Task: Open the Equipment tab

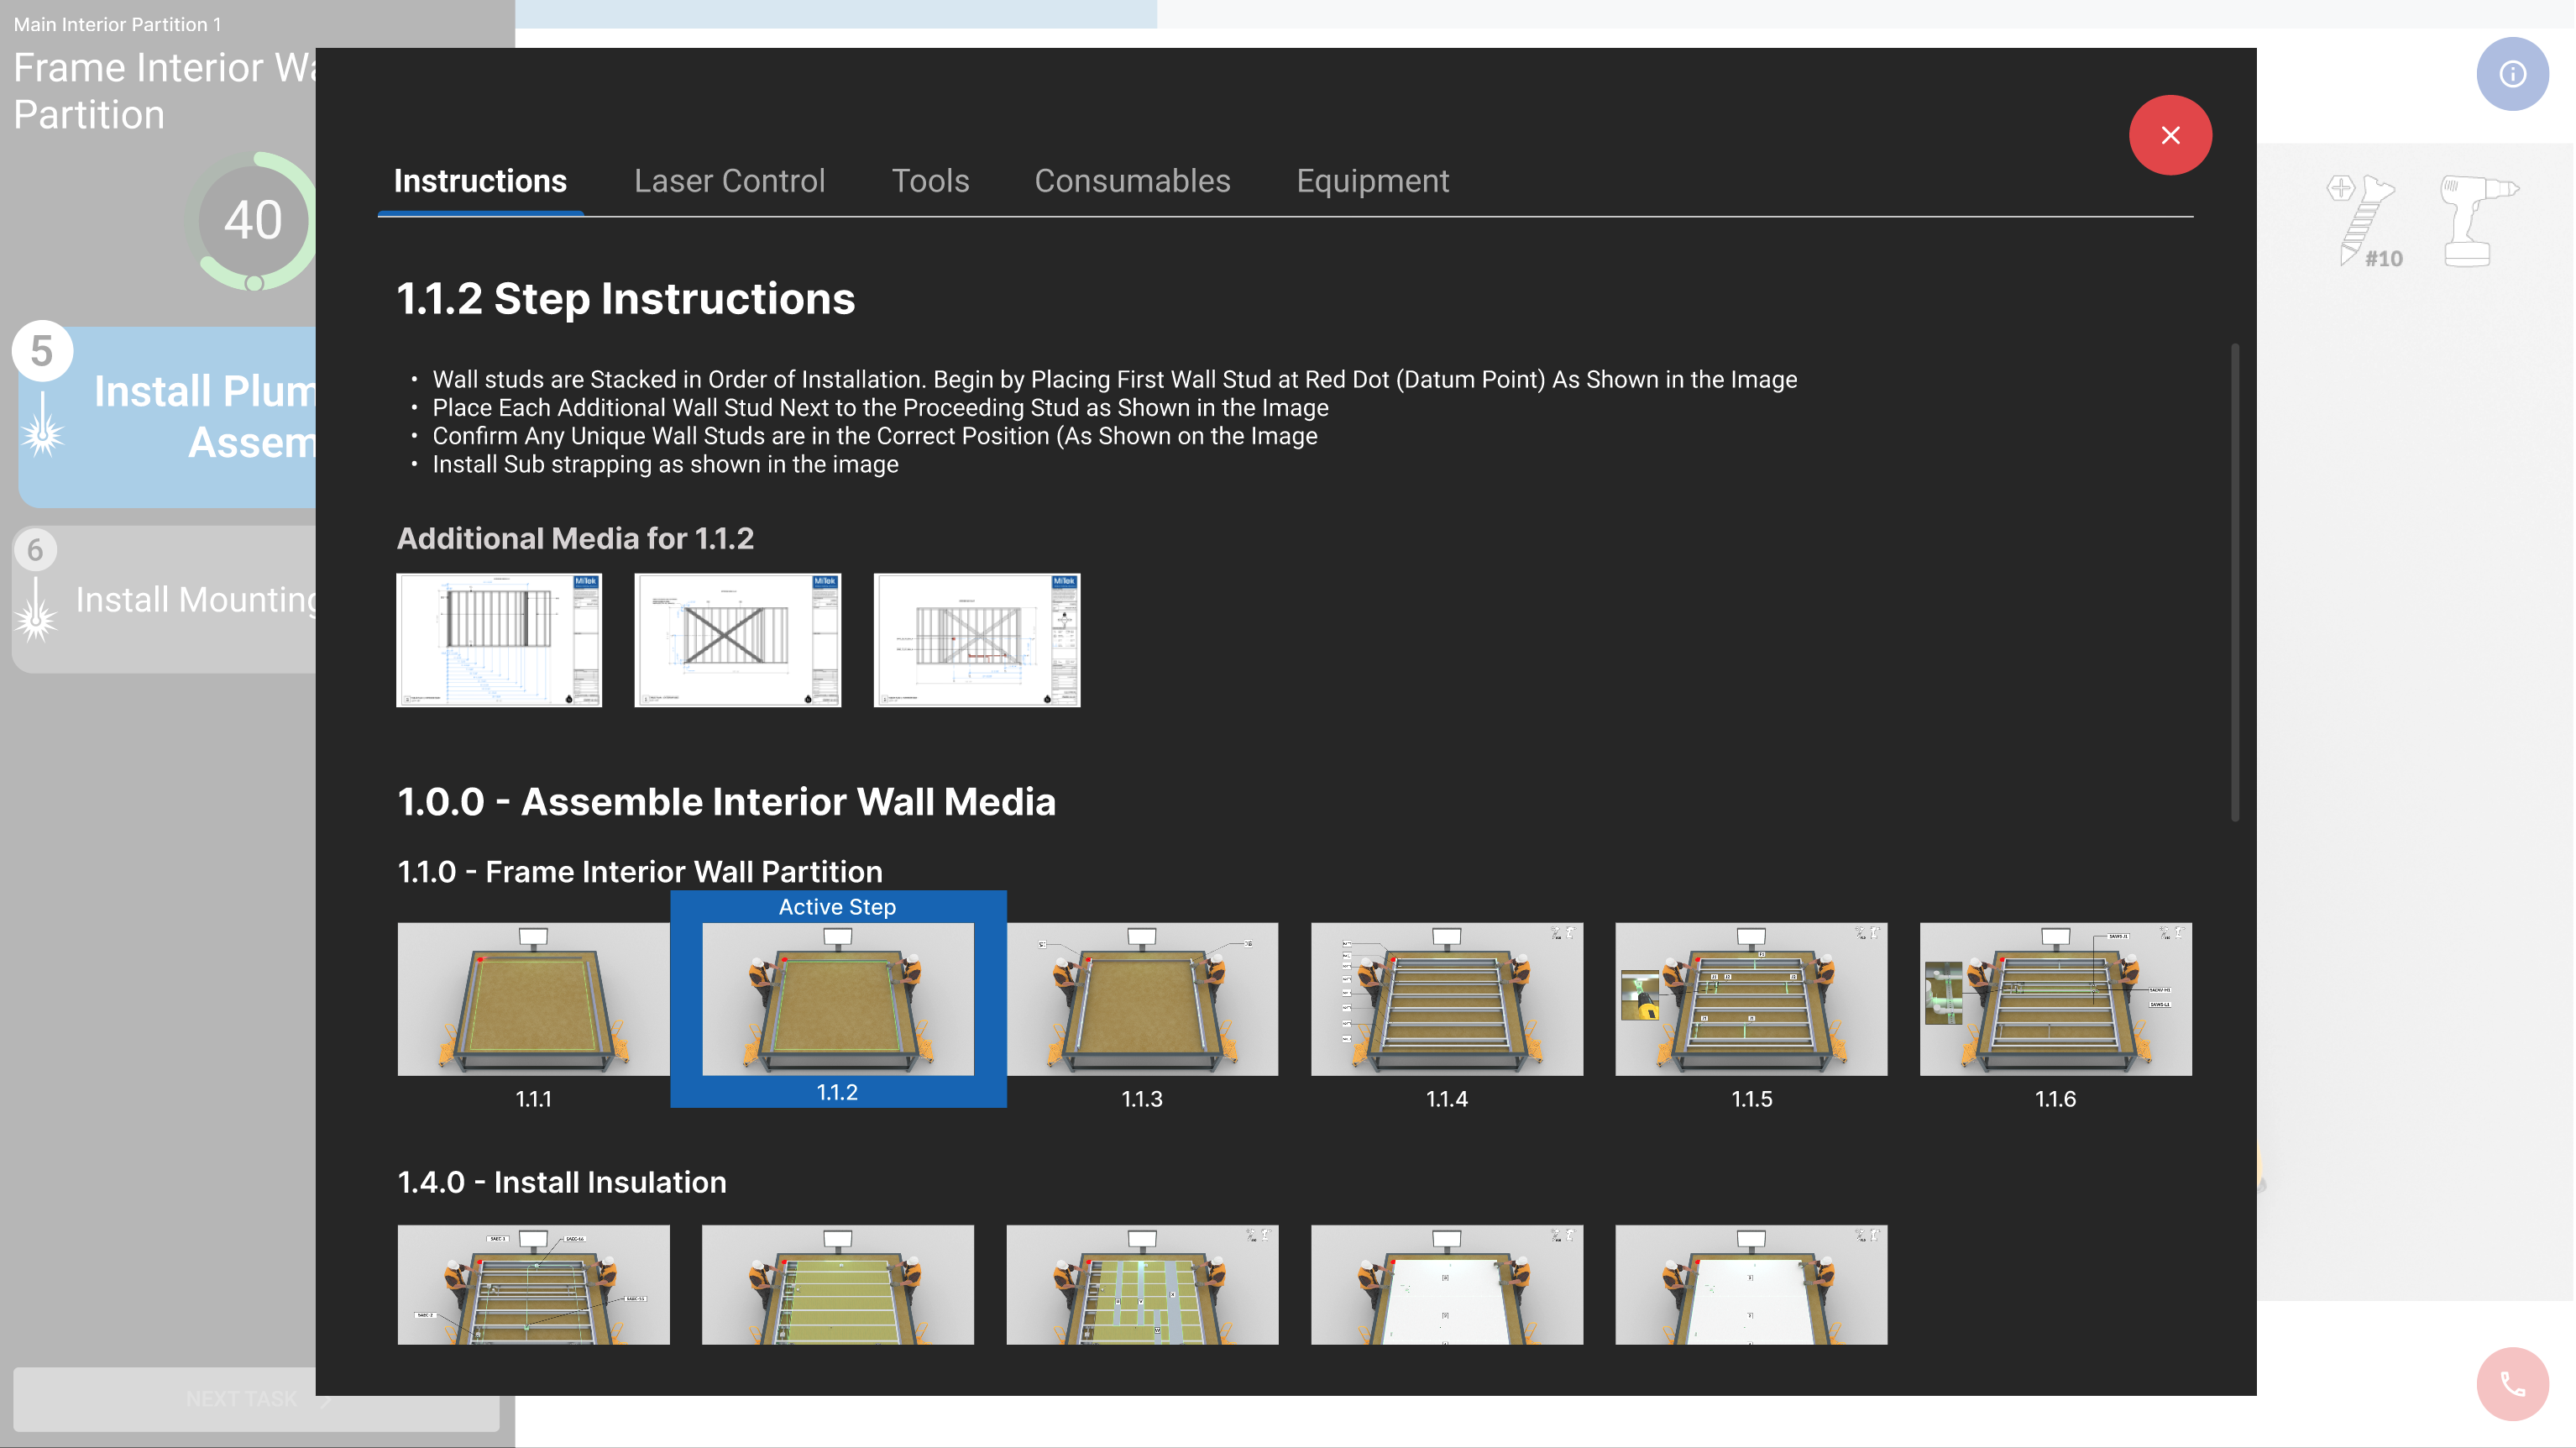Action: tap(1372, 181)
